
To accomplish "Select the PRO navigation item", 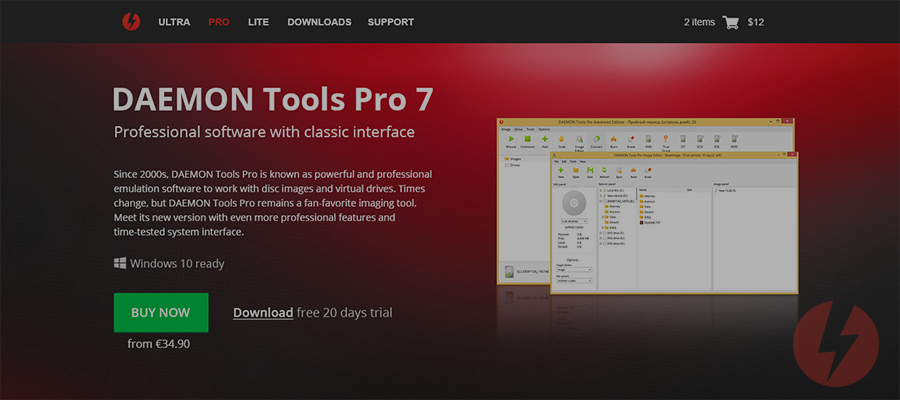I will pos(219,22).
